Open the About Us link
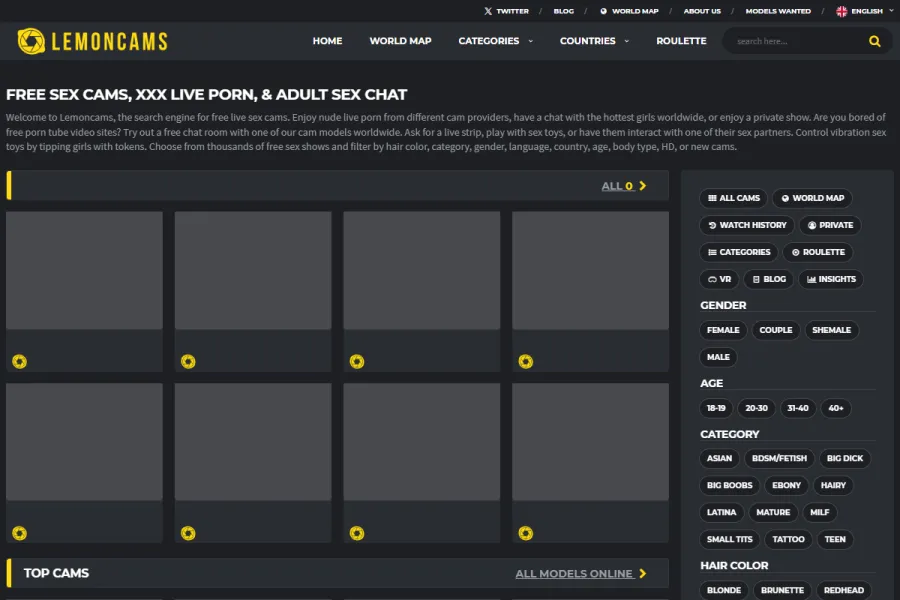The width and height of the screenshot is (900, 600). (702, 11)
